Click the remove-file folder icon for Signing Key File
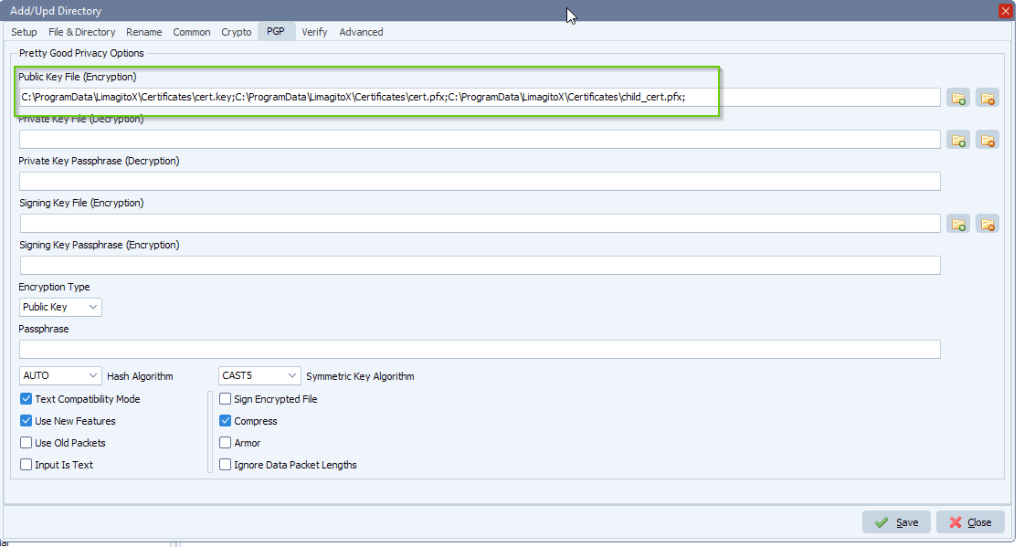Screen dimensions: 1024x547 pos(987,224)
